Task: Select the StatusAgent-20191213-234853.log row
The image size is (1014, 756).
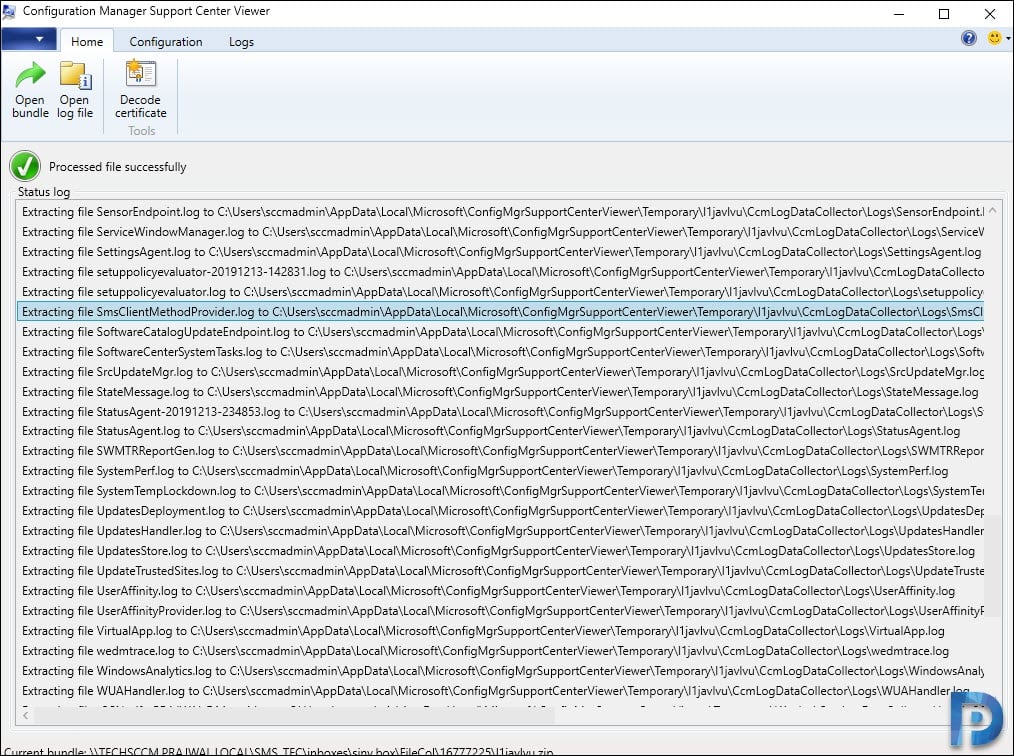Action: coord(501,412)
